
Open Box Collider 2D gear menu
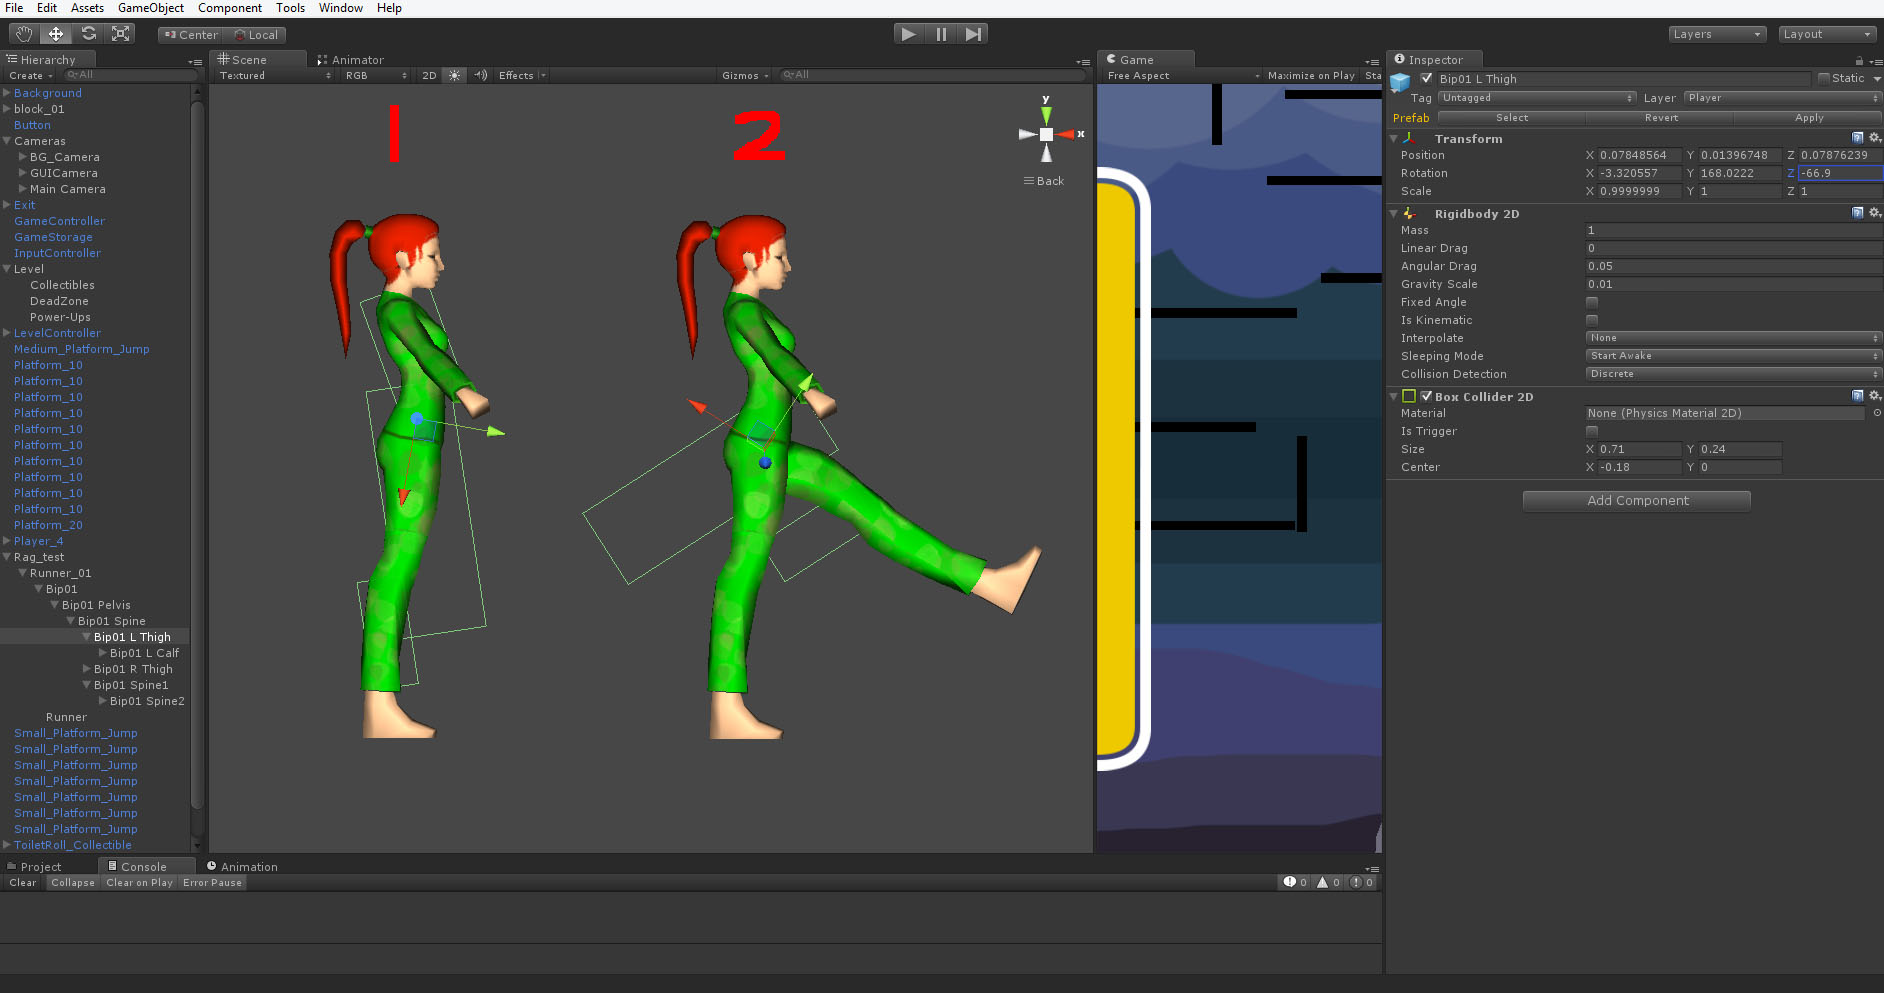(x=1875, y=396)
